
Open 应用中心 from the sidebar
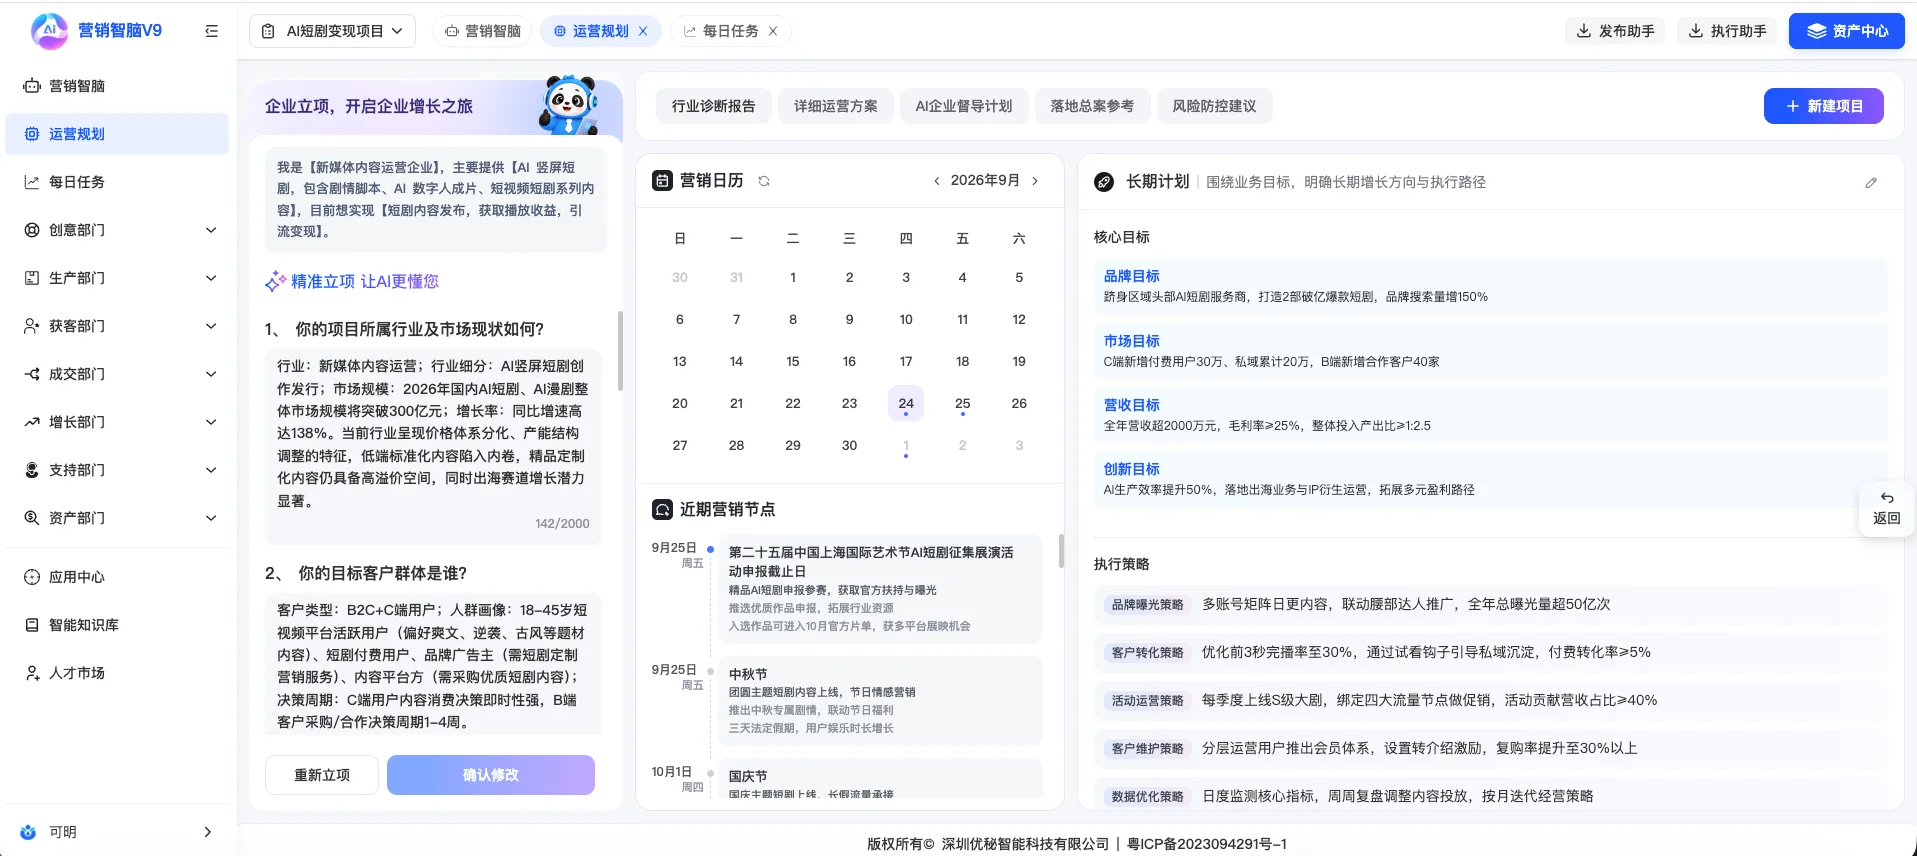117,577
